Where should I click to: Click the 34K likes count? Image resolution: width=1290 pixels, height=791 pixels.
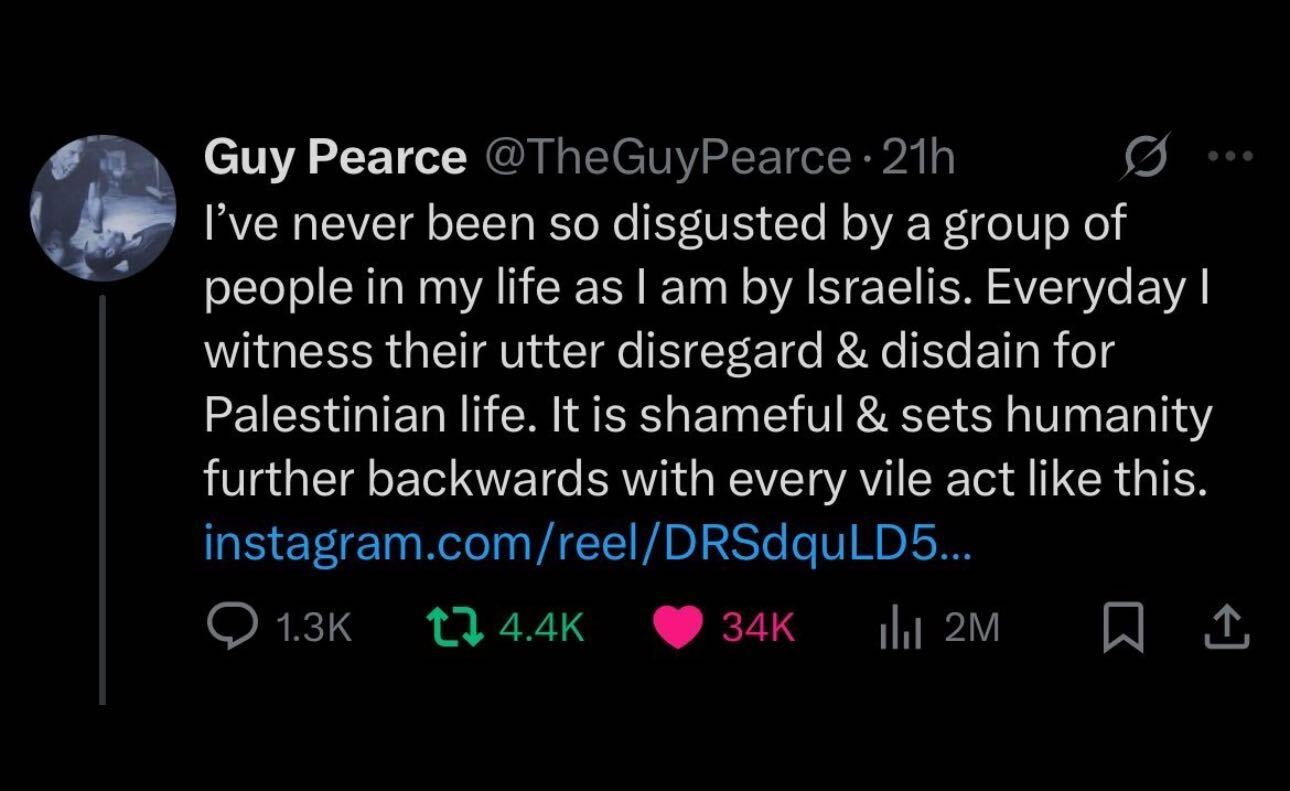tap(758, 627)
